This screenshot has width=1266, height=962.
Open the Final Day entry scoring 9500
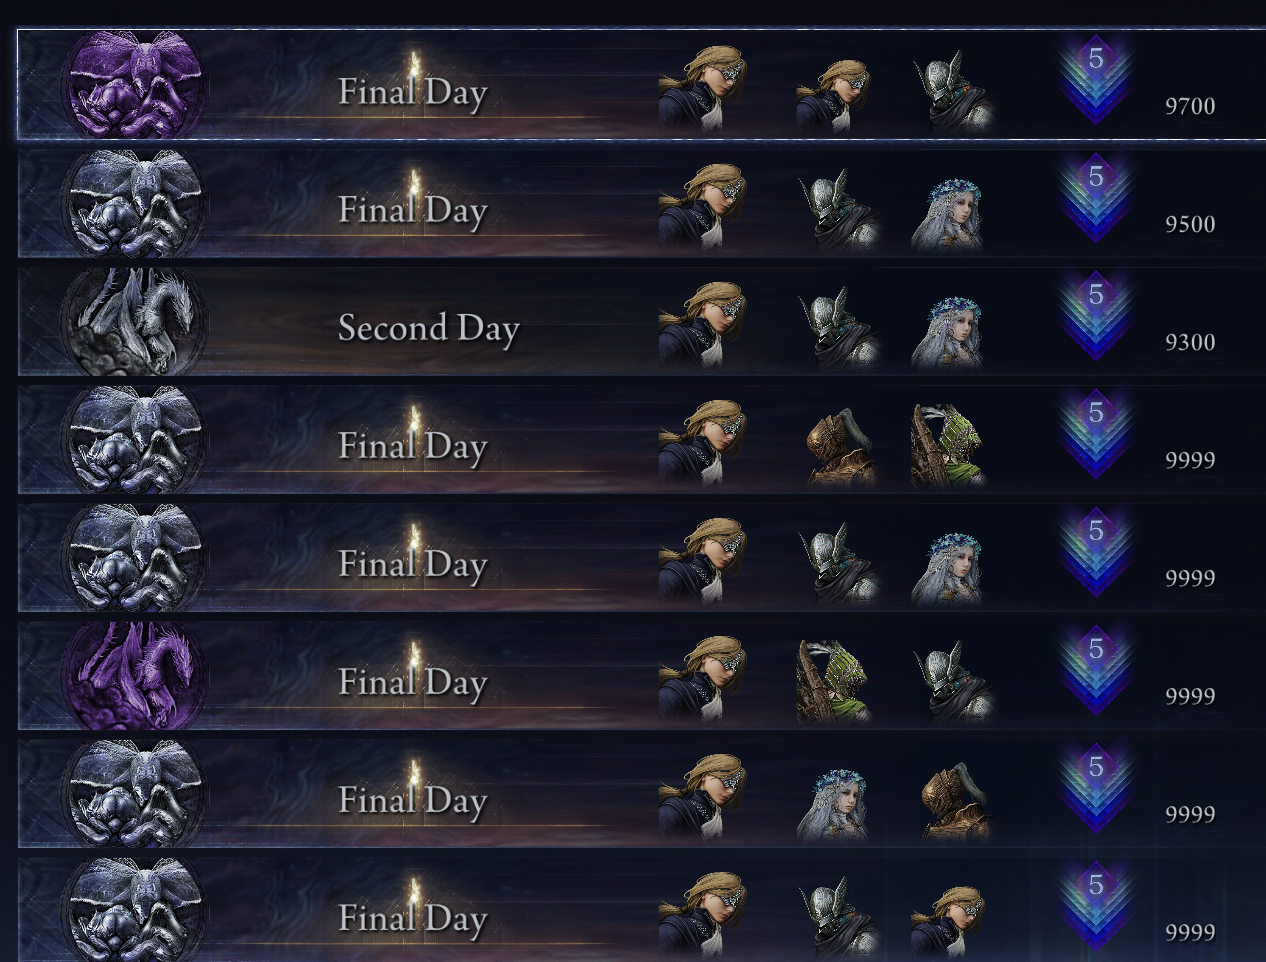point(641,203)
